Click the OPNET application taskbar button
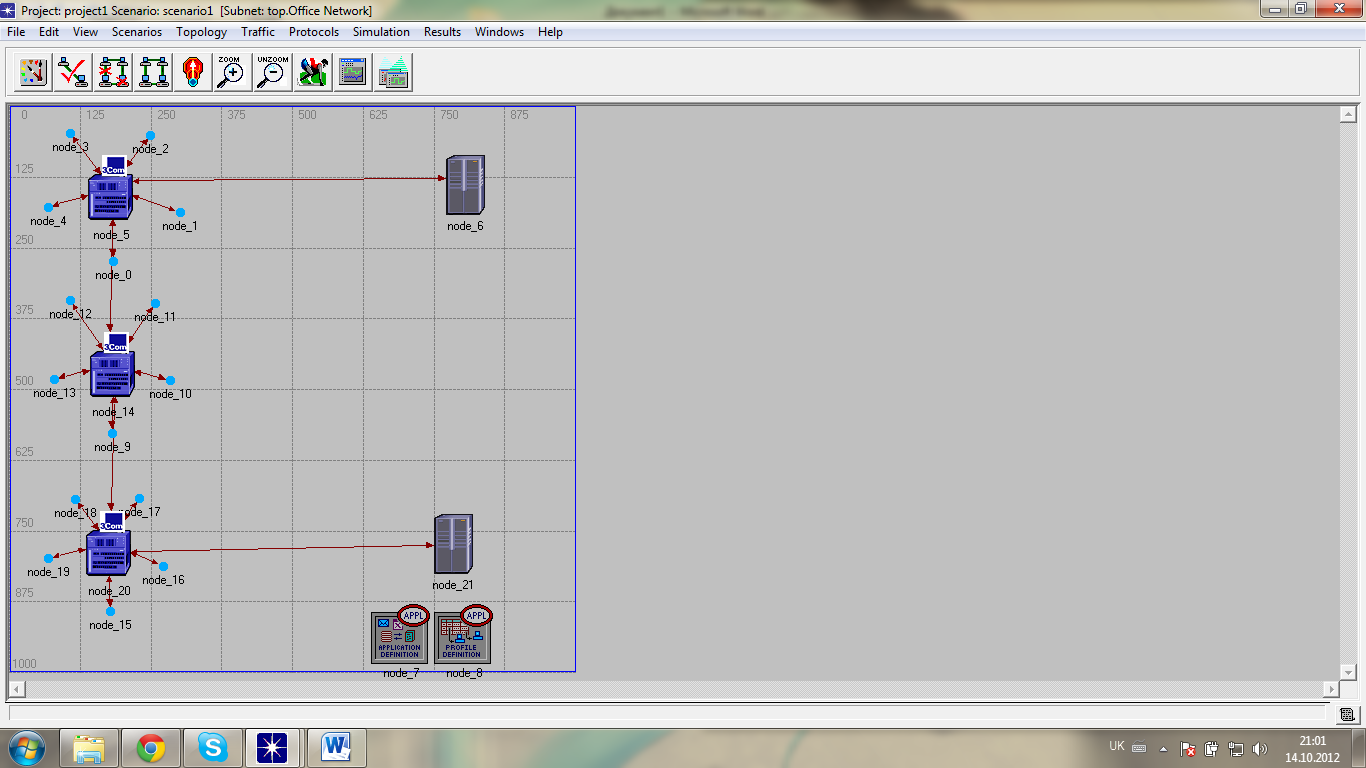The image size is (1366, 768). 272,747
